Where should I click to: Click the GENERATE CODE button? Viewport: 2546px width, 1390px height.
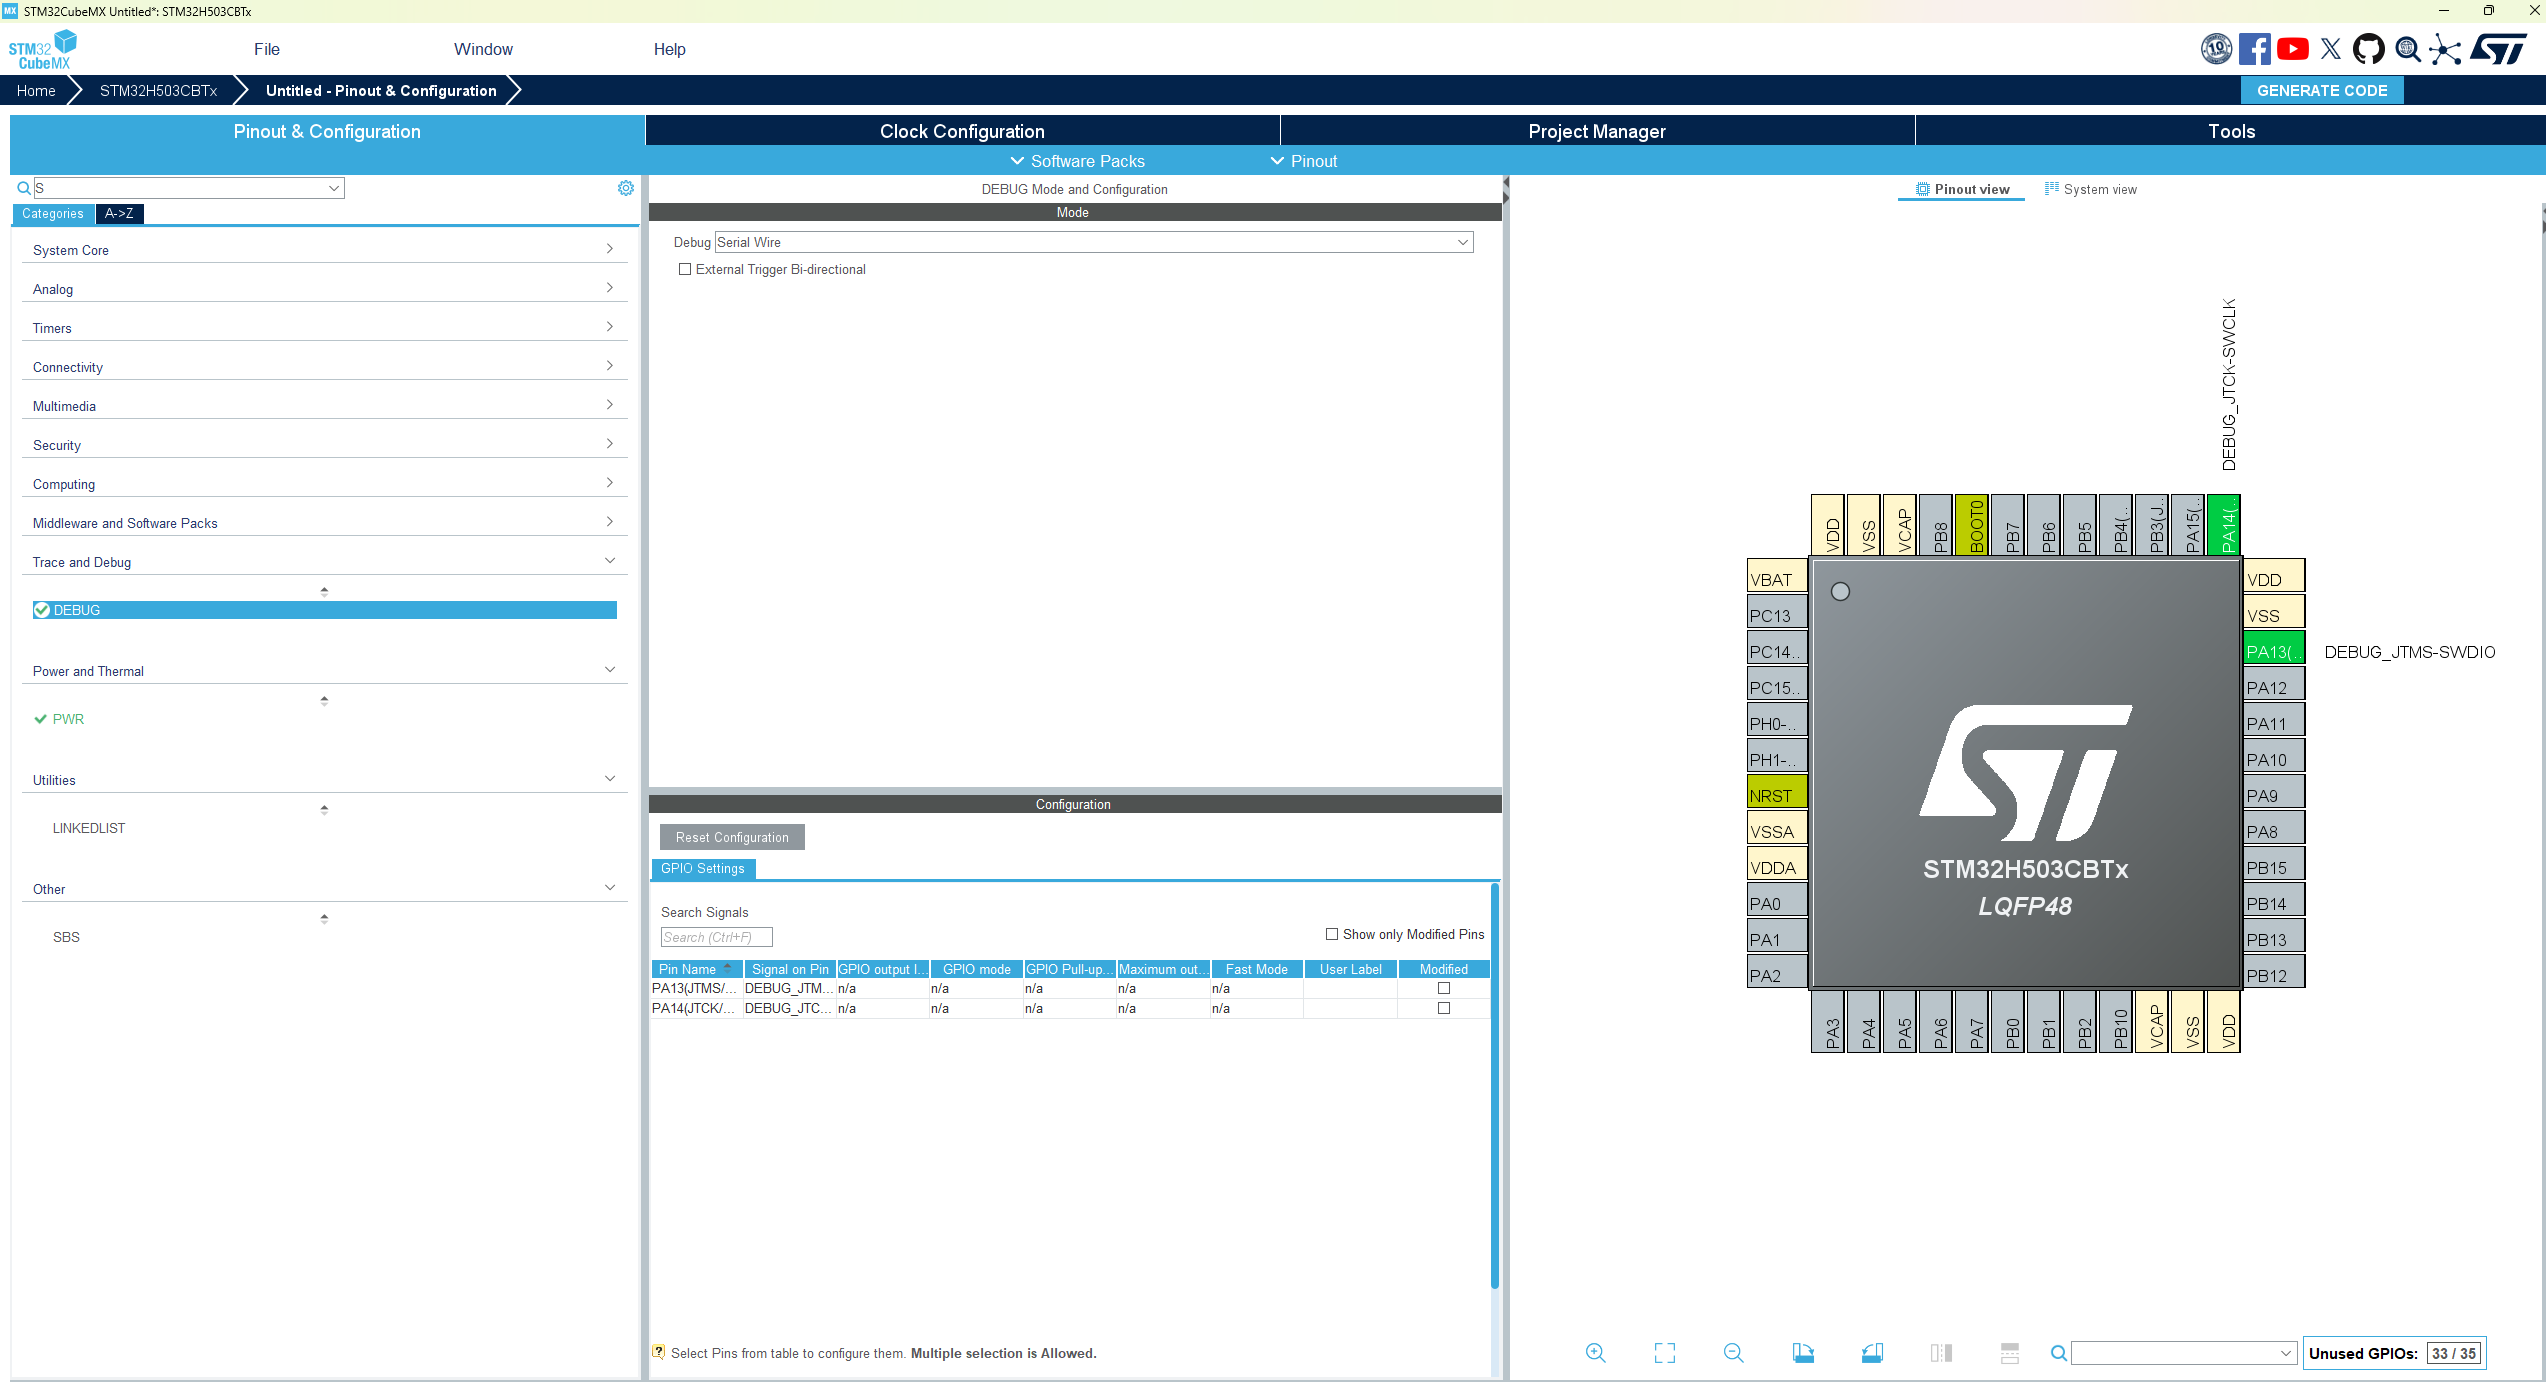pyautogui.click(x=2322, y=90)
